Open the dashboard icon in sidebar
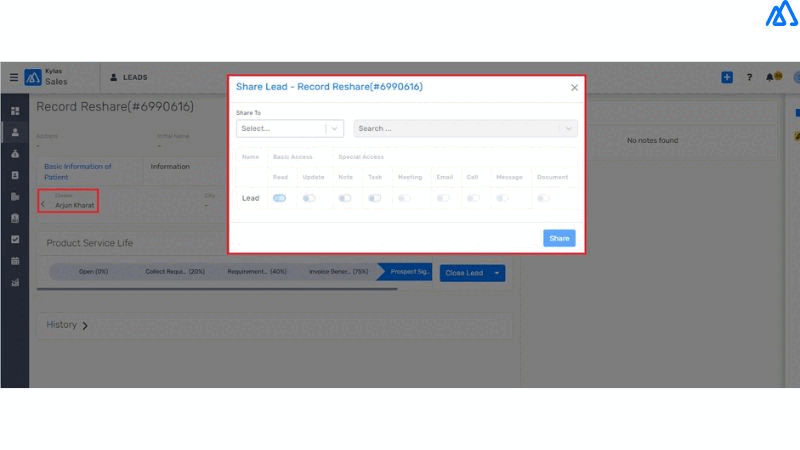Screen dimensions: 800x450 [x=15, y=111]
